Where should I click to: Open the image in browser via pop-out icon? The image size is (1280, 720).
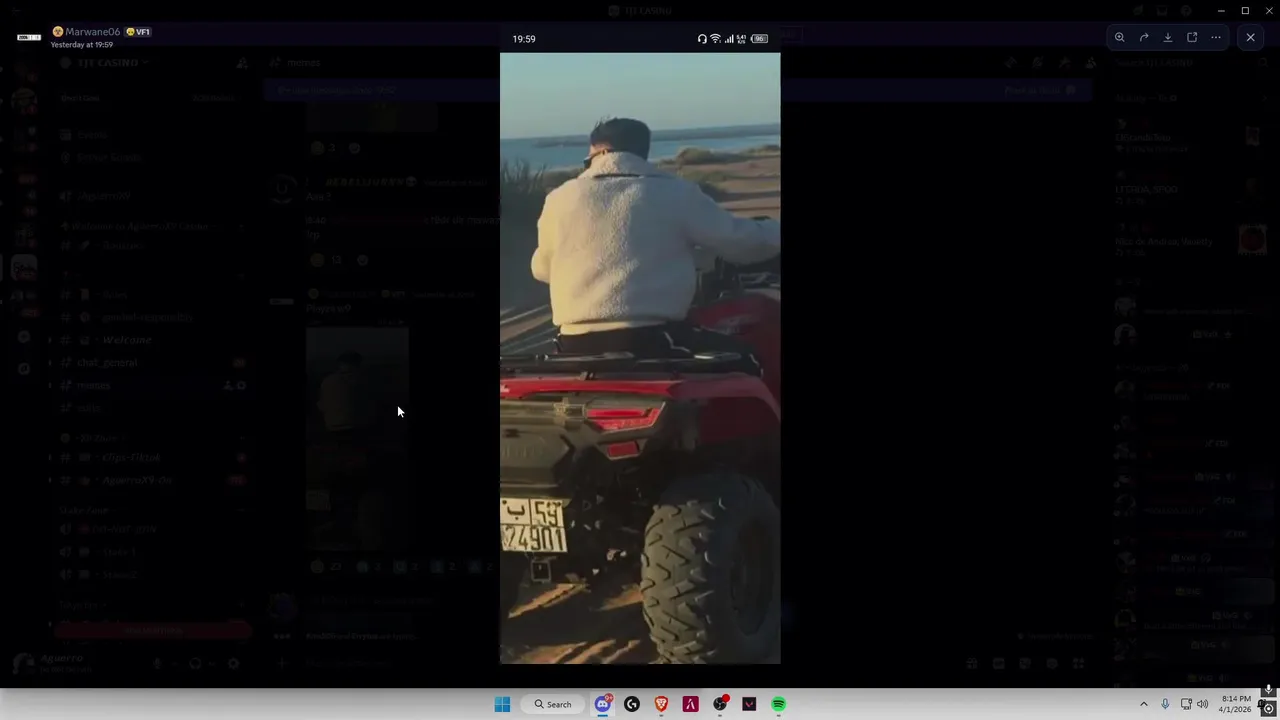click(1192, 38)
